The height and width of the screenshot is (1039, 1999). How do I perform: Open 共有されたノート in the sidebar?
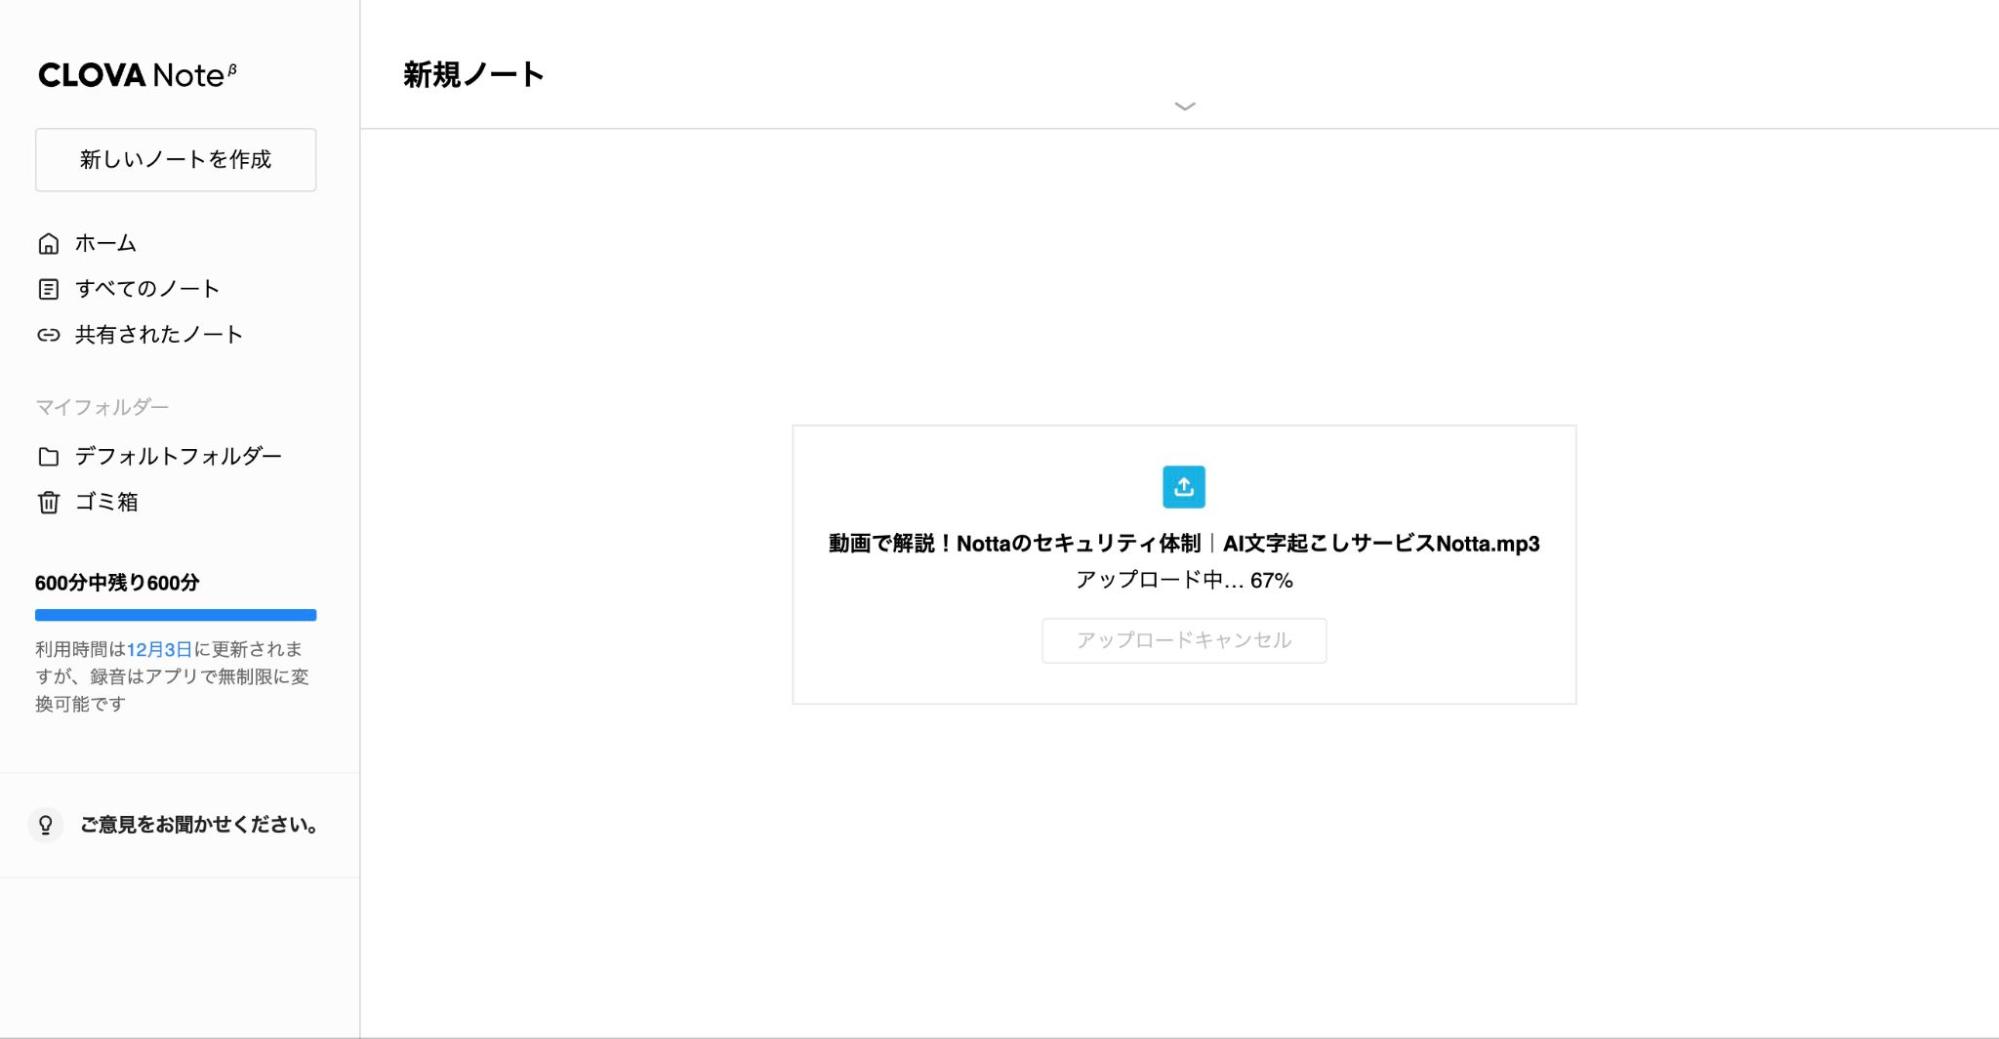click(x=159, y=335)
